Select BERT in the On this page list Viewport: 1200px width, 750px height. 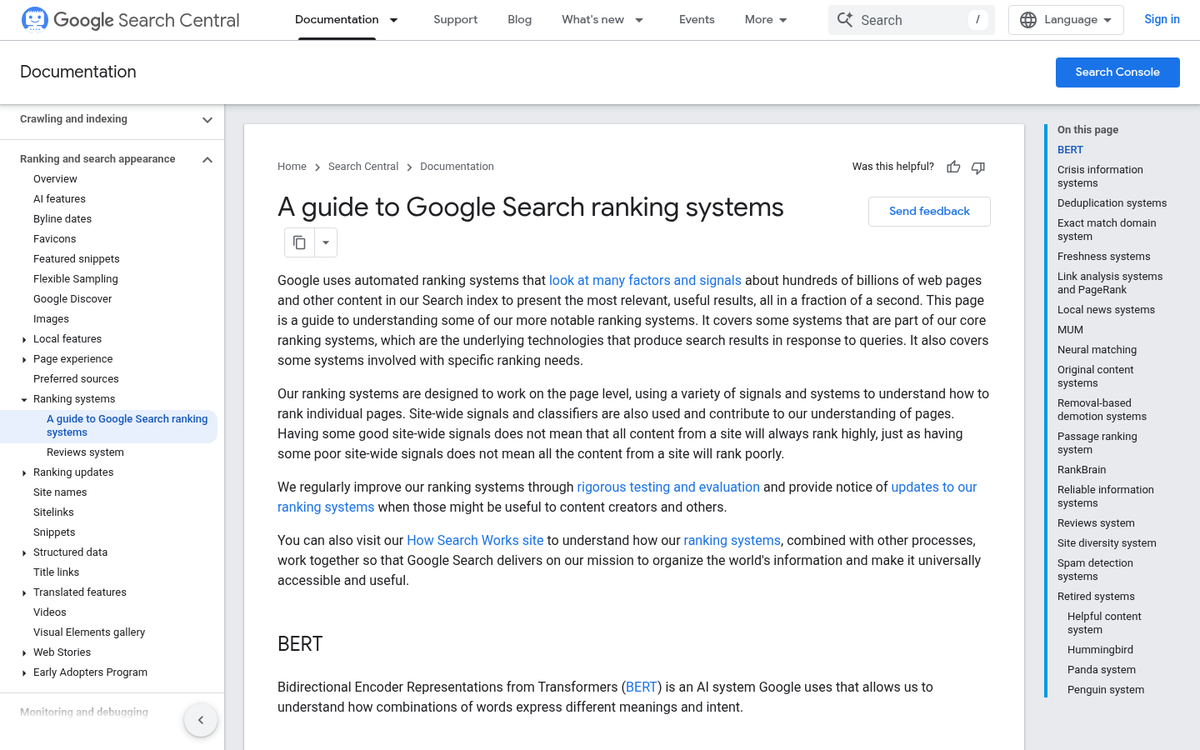1070,149
